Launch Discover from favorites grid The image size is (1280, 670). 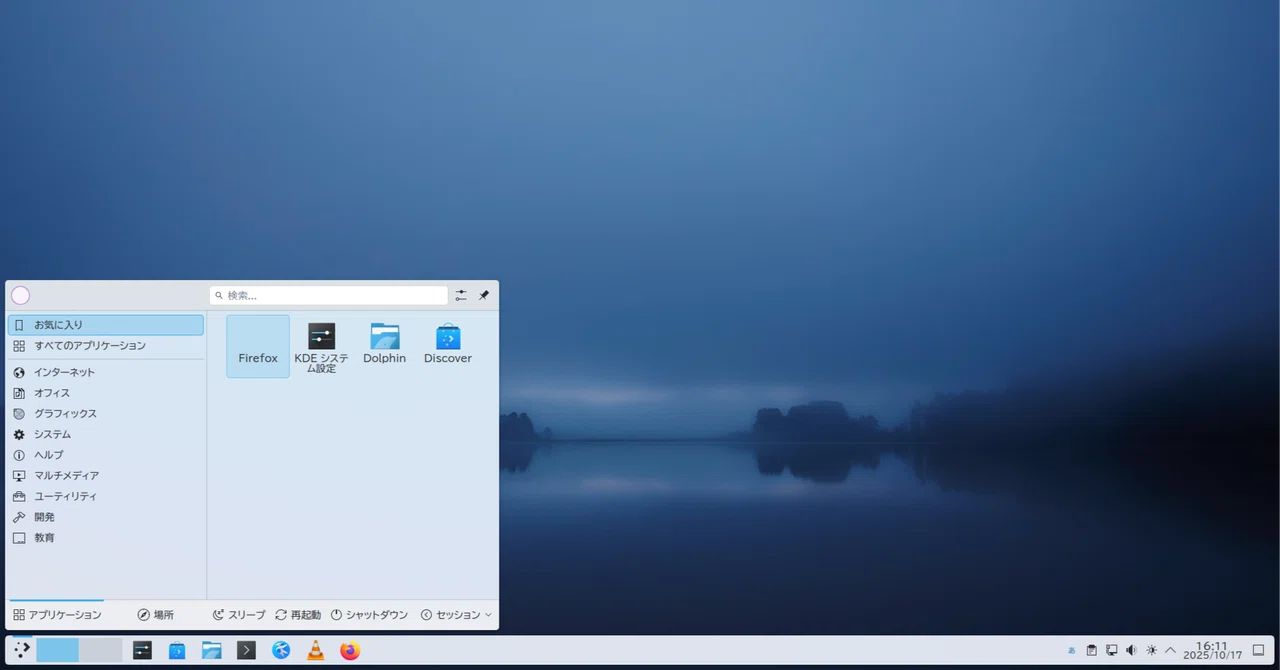(x=447, y=346)
